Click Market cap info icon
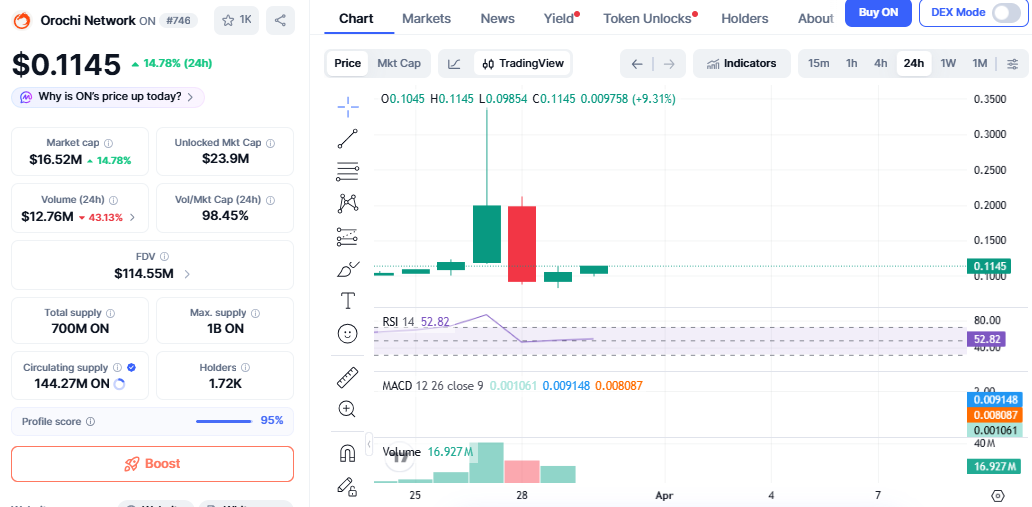This screenshot has height=507, width=1032. click(109, 143)
